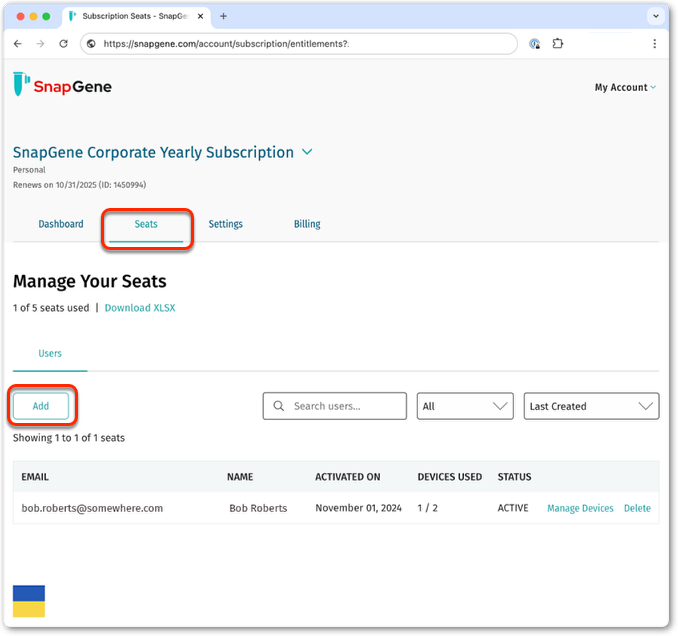The image size is (678, 636).
Task: Click the date November 01, 2024
Action: click(358, 508)
